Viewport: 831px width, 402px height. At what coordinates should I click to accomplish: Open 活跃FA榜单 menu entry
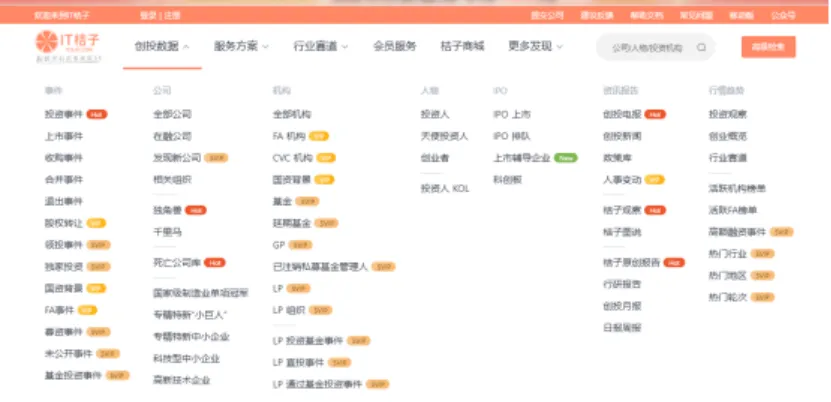tap(733, 210)
